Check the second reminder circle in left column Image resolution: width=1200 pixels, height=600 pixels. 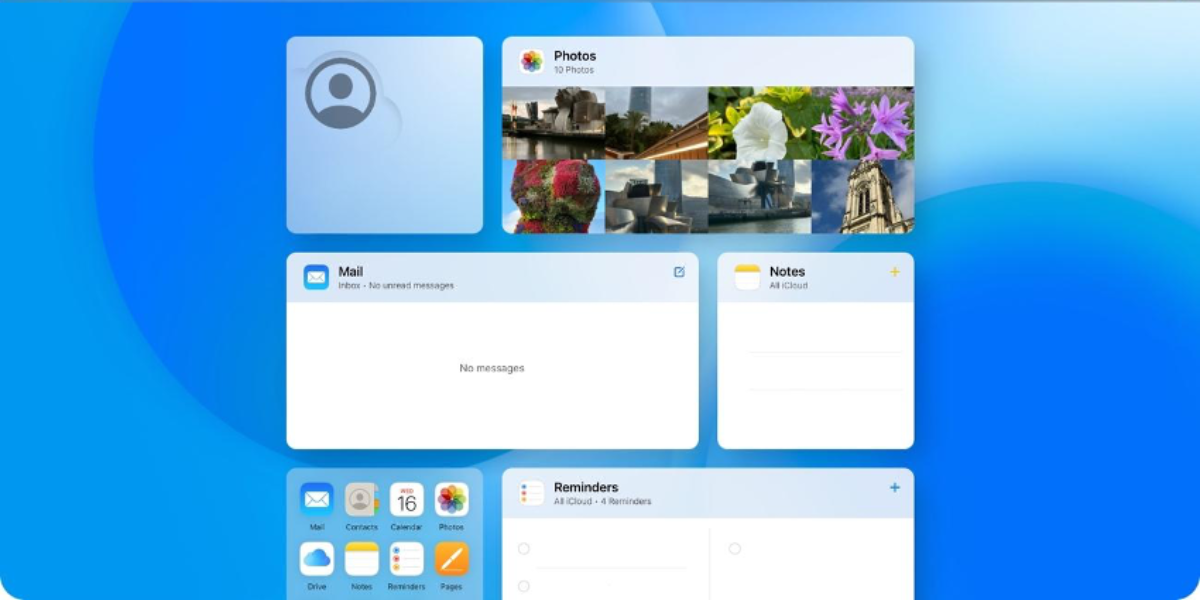524,586
